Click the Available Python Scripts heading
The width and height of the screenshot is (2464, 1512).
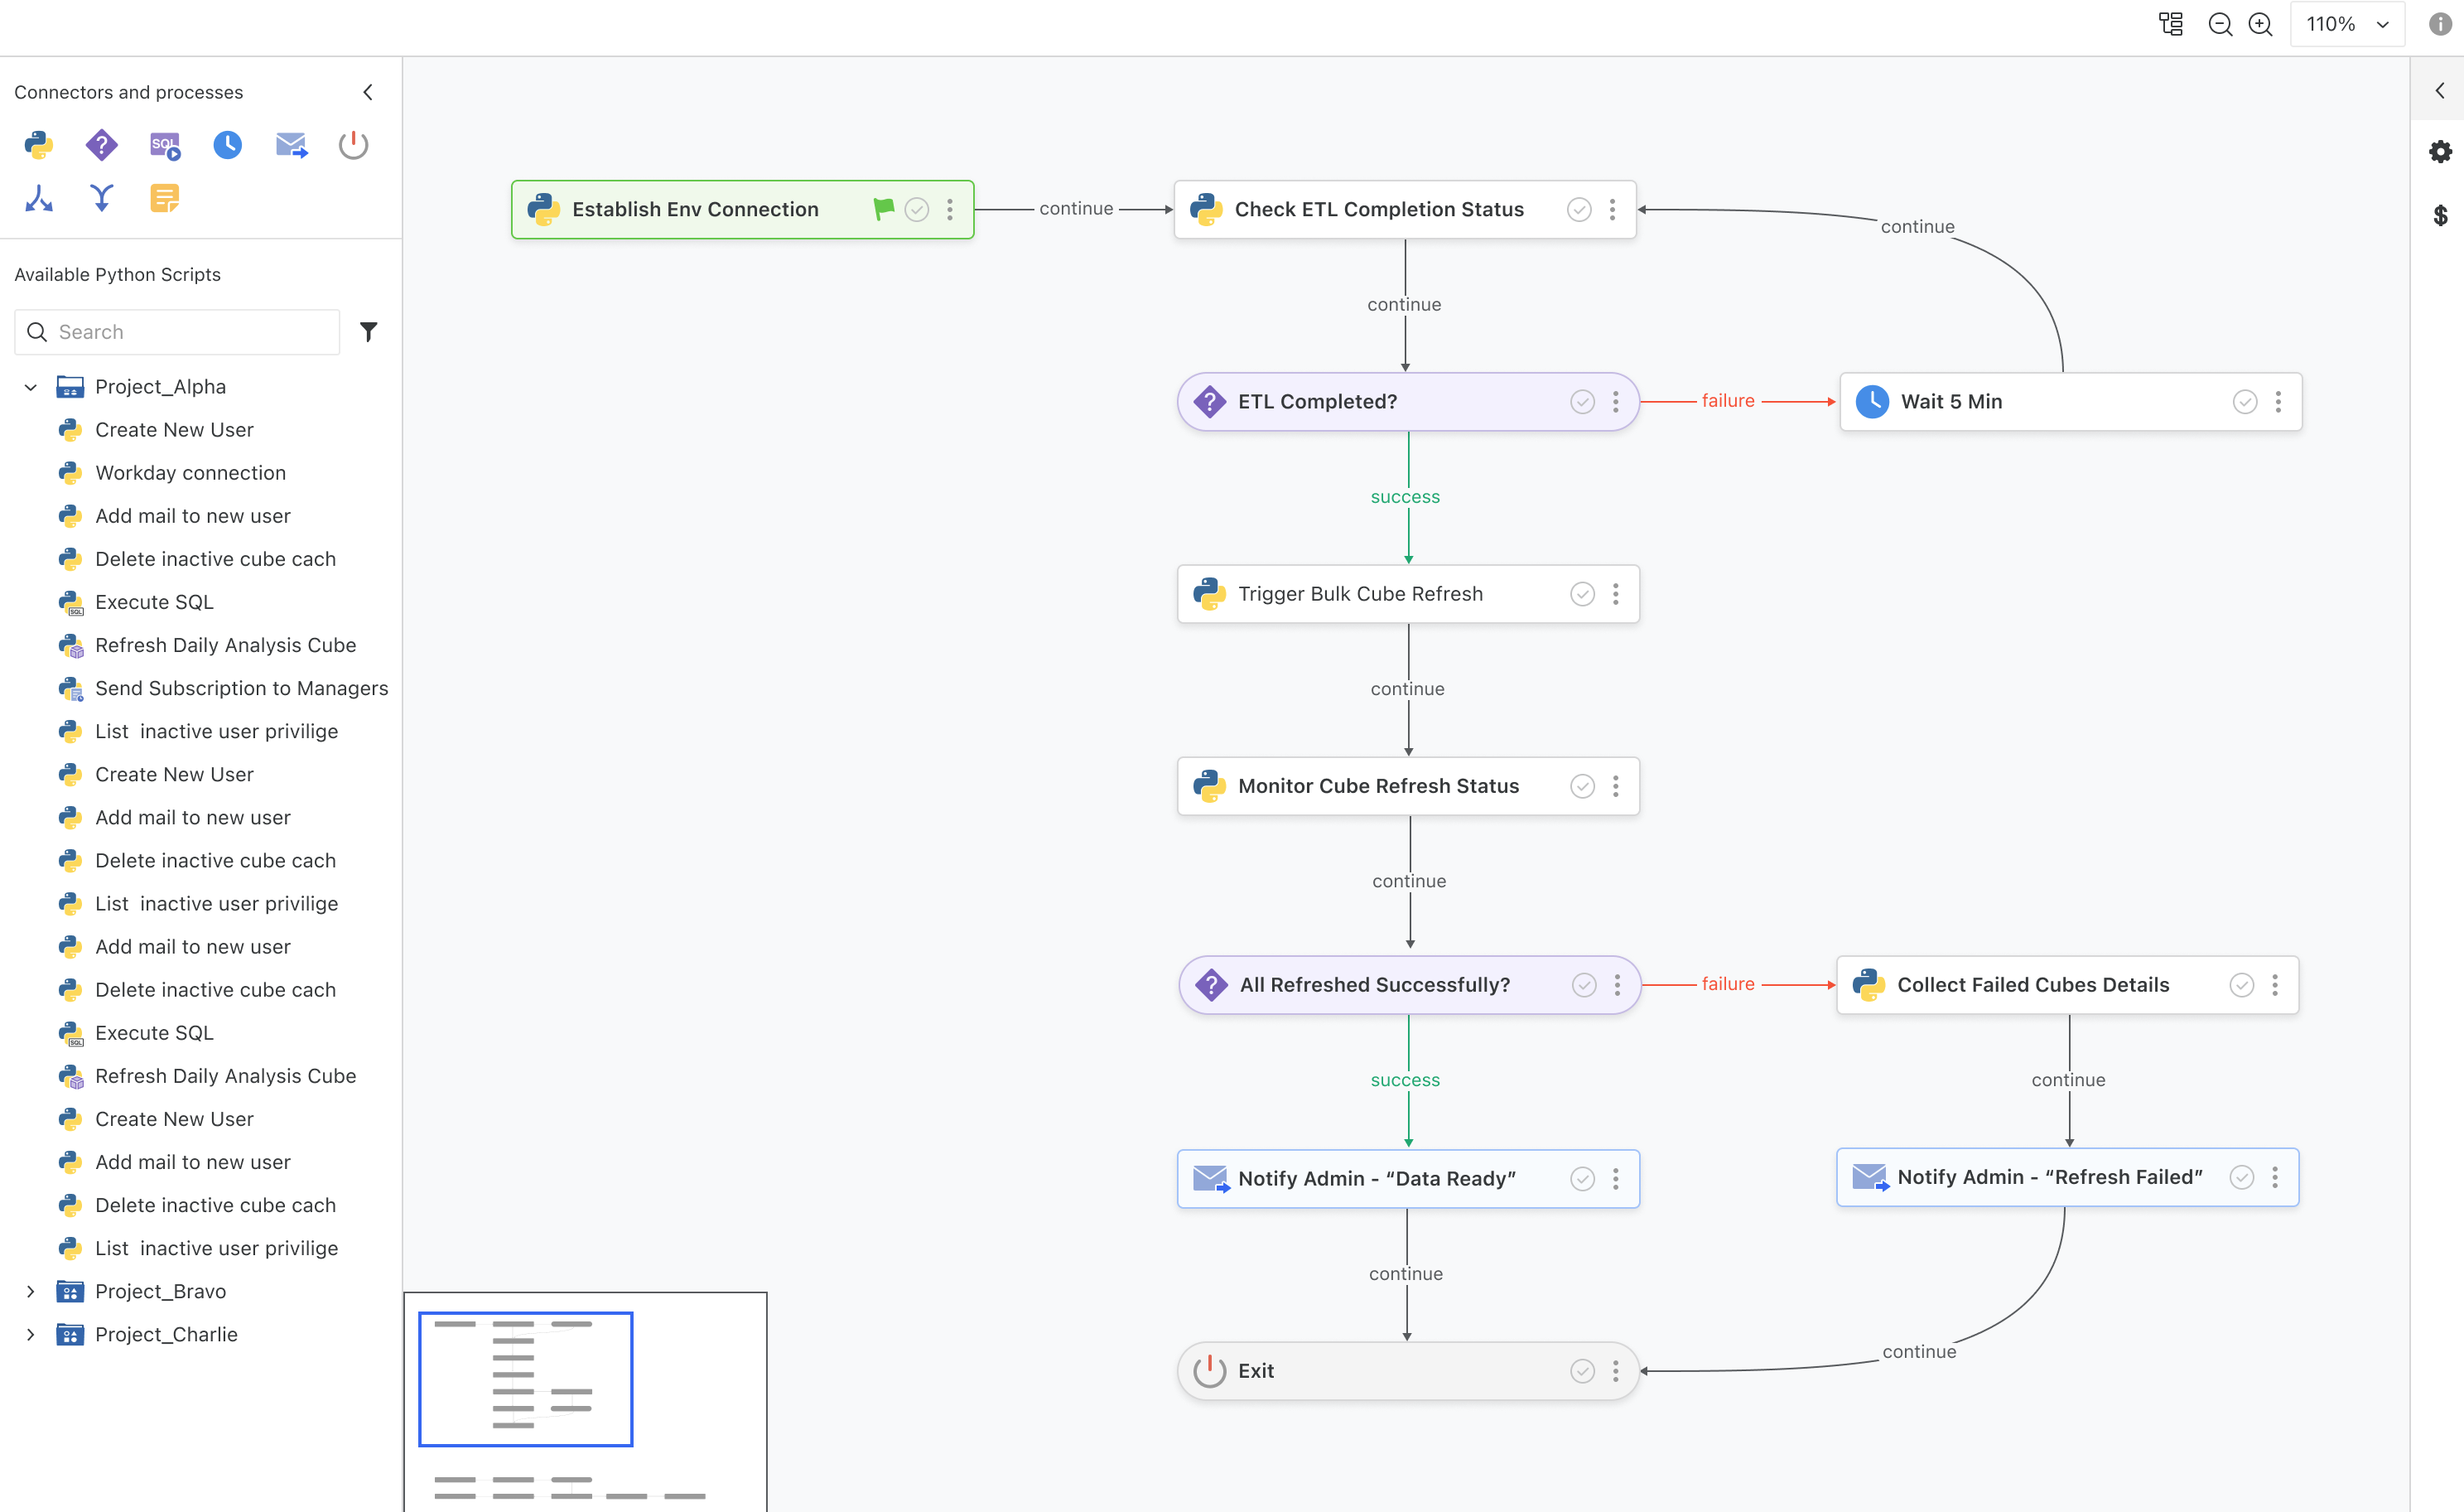pyautogui.click(x=117, y=274)
